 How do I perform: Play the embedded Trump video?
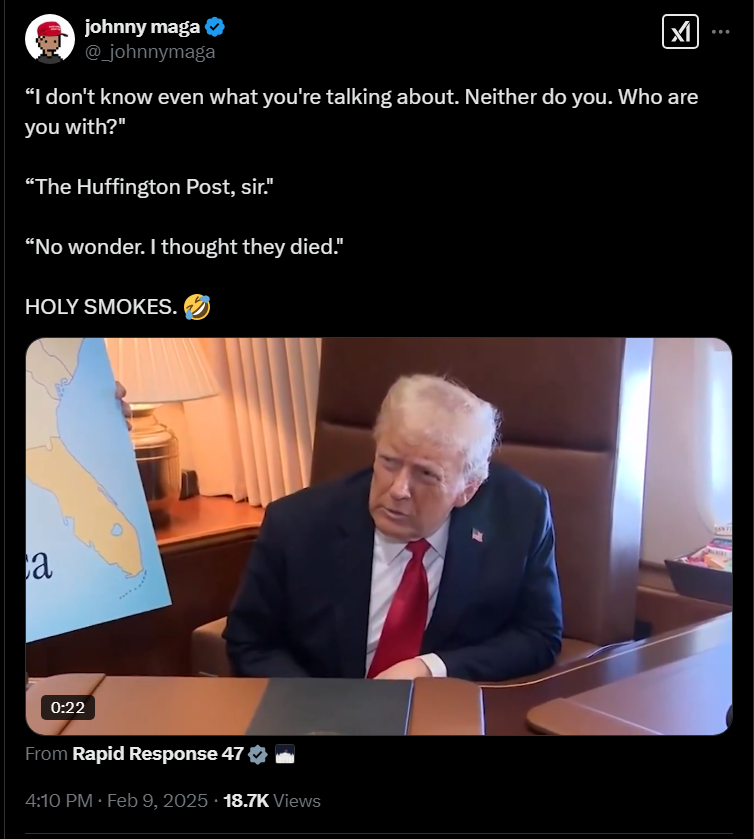click(379, 536)
